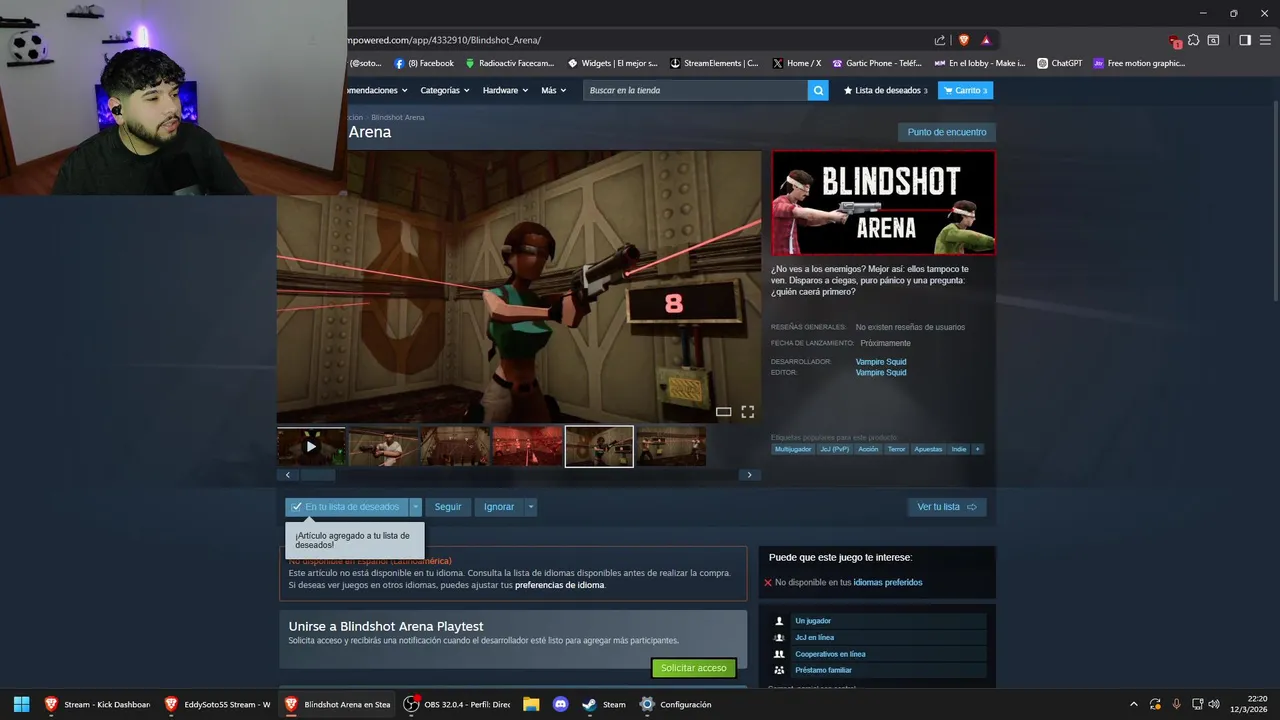Open Discord from the taskbar
The height and width of the screenshot is (720, 1280).
tap(560, 704)
